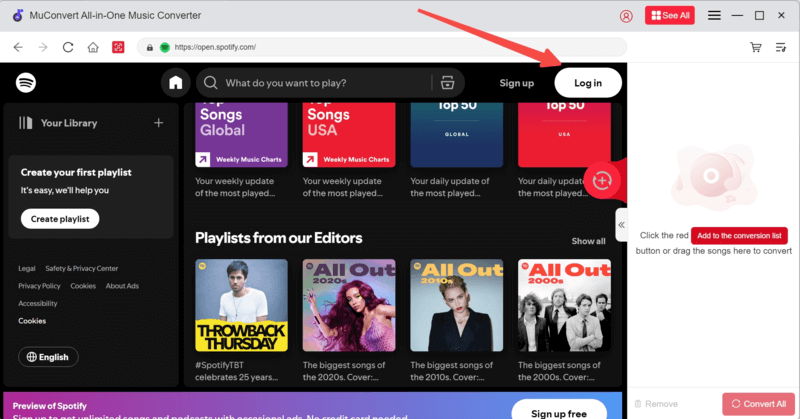Open the Browse icon in search bar

[447, 83]
